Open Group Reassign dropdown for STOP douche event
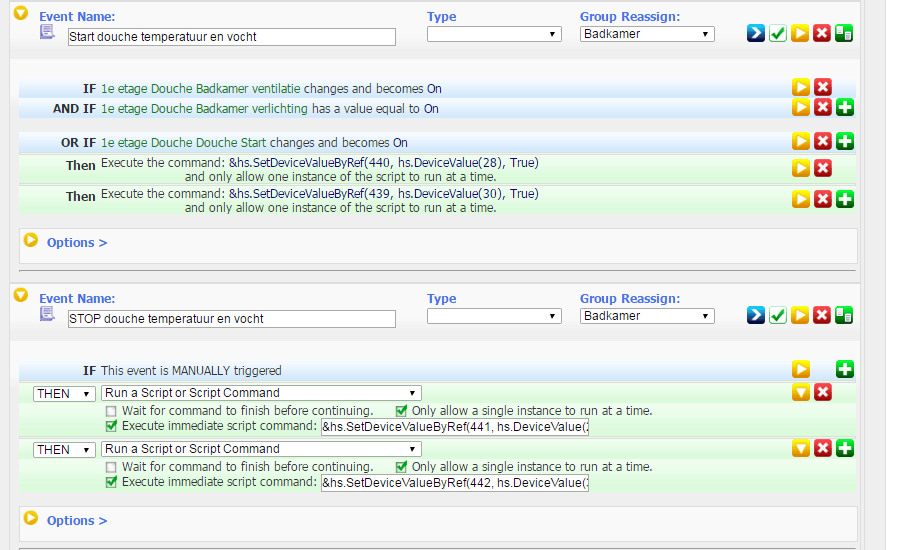 647,316
